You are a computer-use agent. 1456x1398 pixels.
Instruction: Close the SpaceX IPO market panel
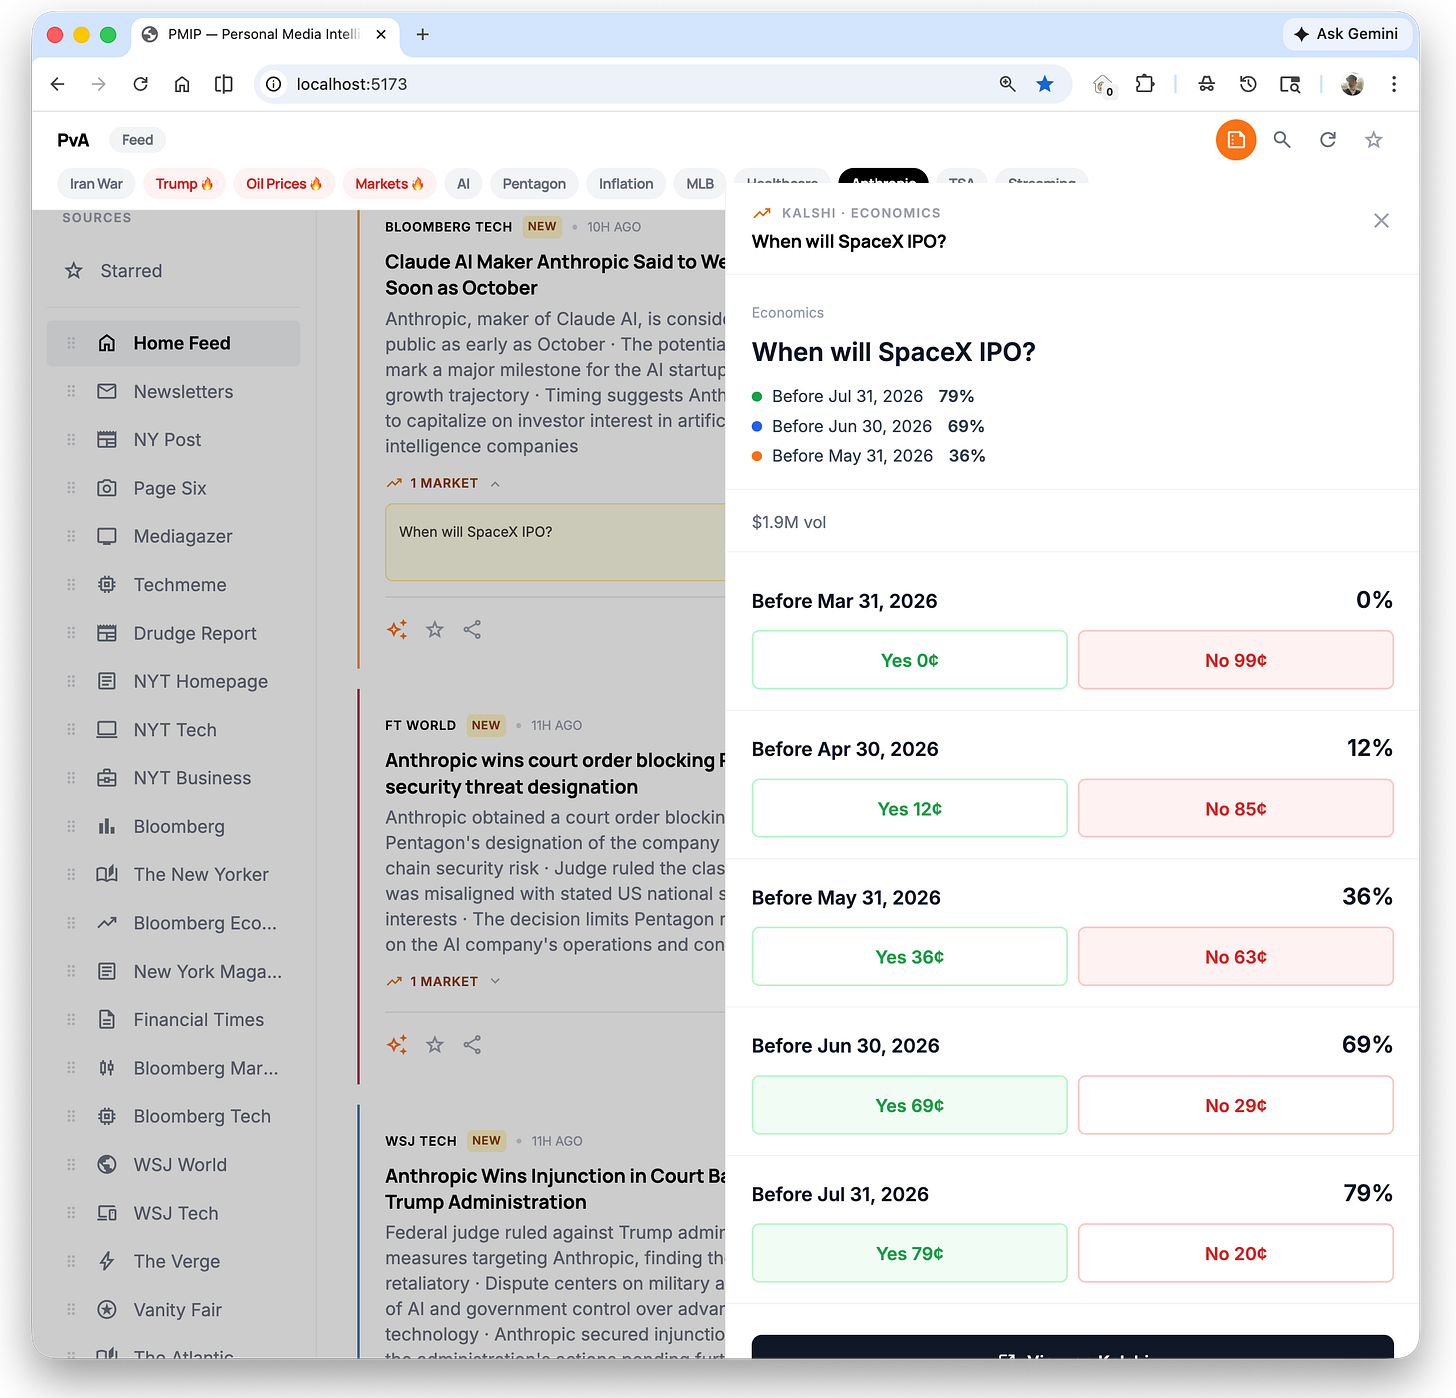[1381, 221]
